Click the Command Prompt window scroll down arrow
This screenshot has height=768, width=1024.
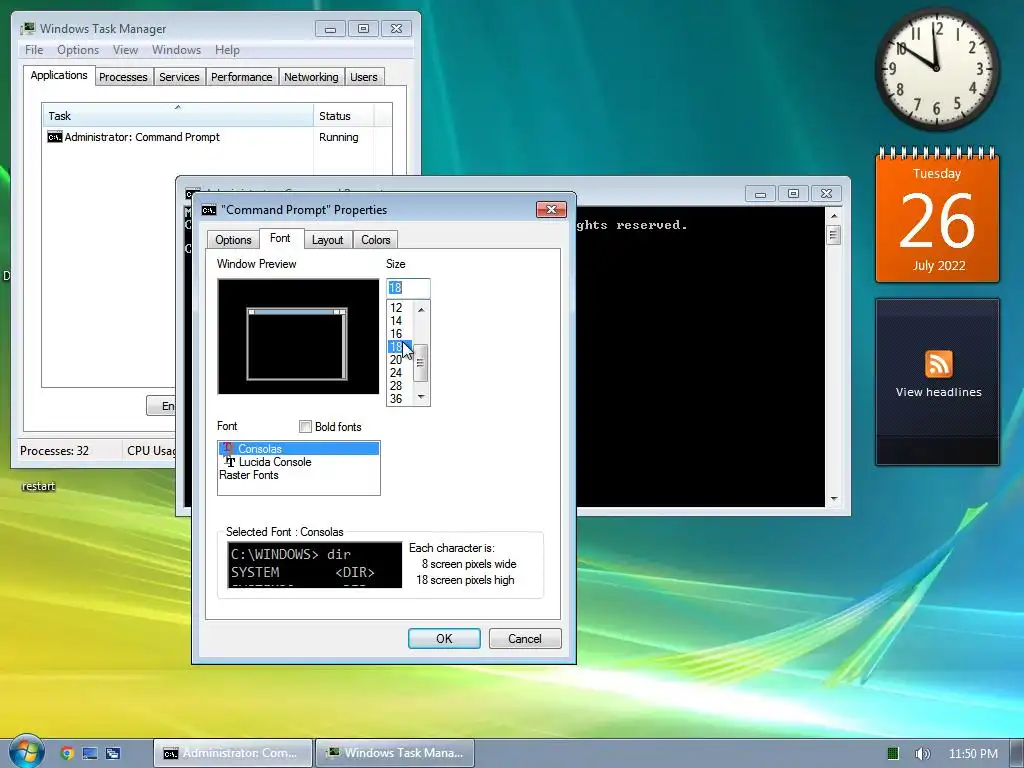[834, 499]
